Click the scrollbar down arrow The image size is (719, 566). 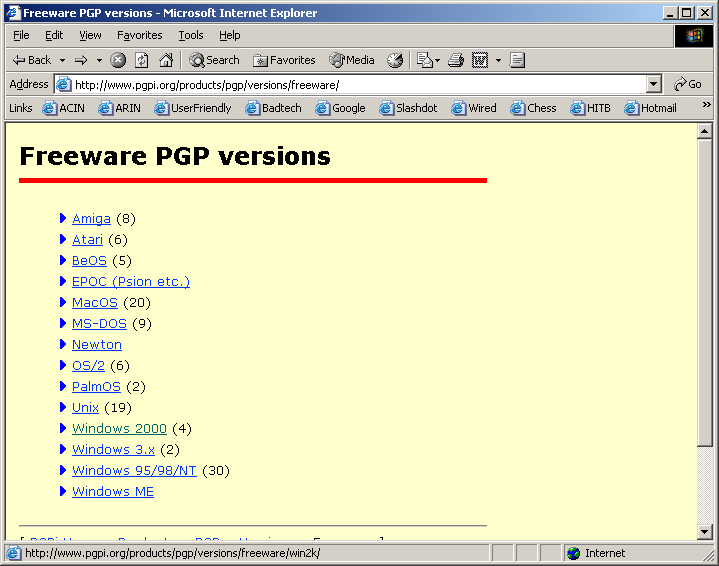tap(705, 532)
